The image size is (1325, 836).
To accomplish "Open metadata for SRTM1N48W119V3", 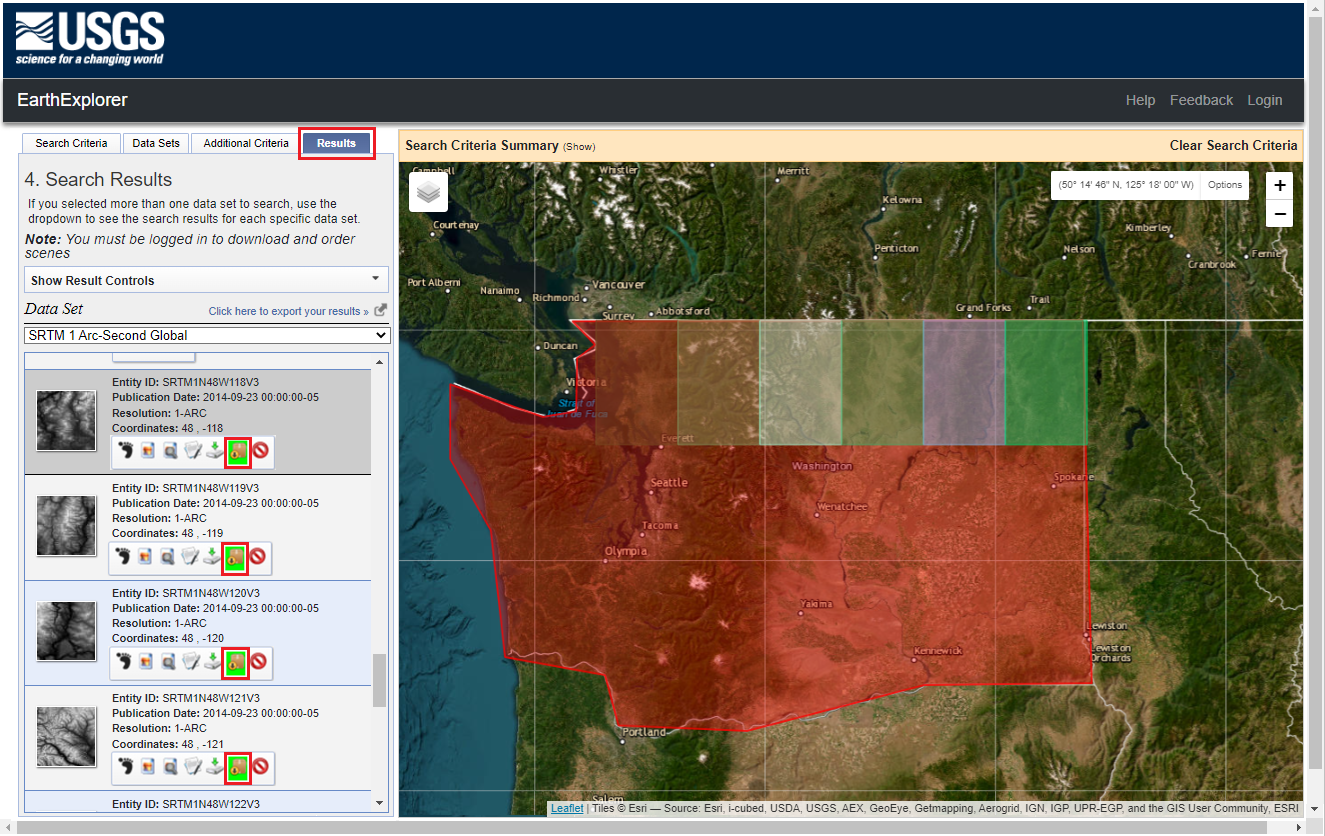I will click(x=191, y=557).
